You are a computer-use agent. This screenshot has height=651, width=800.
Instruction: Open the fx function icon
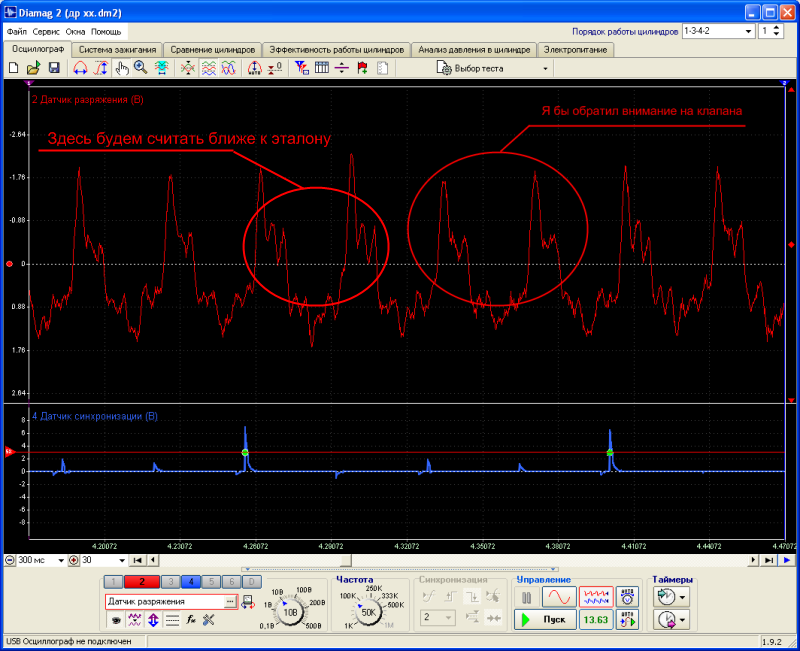[191, 620]
